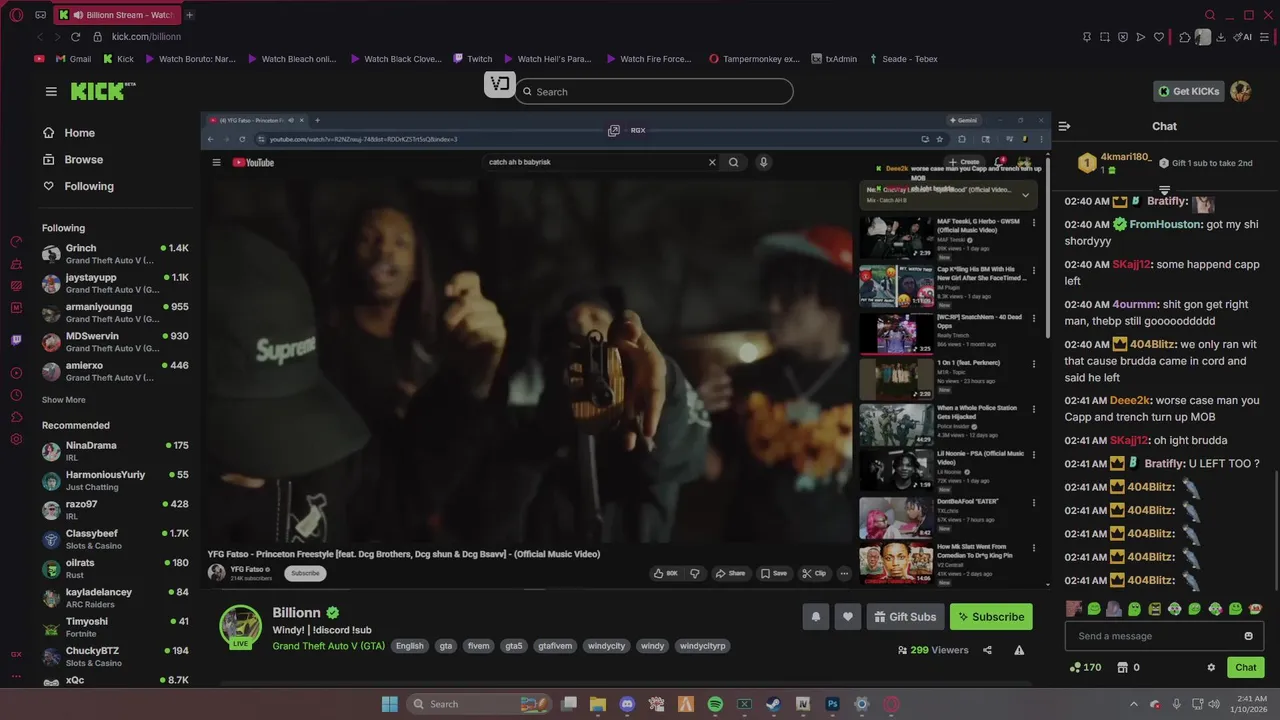Toggle YouTube dislike button in stream

click(x=694, y=573)
